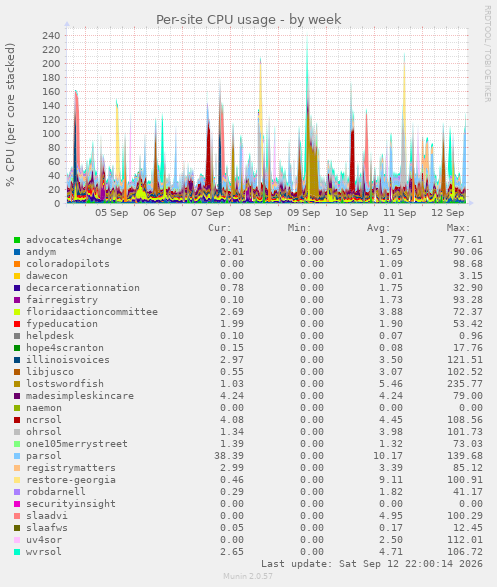Viewport: 497px width, 587px height.
Task: Click the 'Min:' column header
Action: (299, 228)
